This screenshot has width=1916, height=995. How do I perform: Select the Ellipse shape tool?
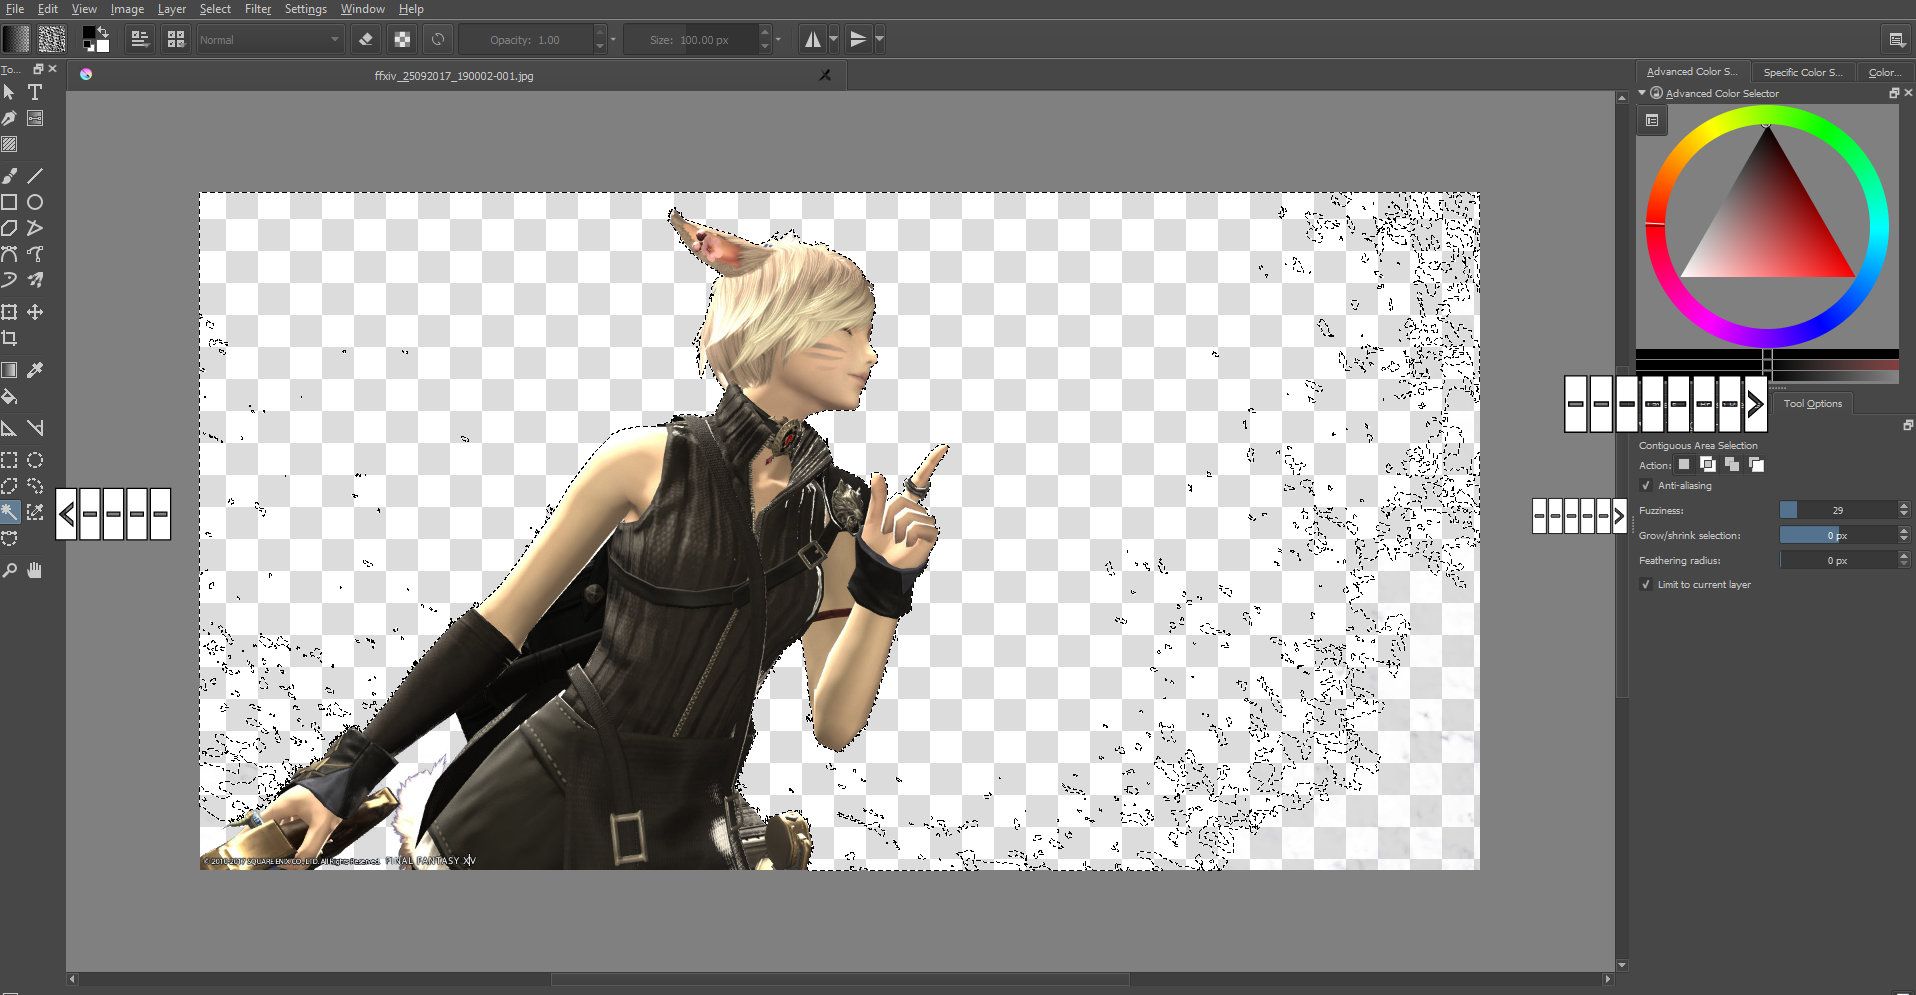coord(35,202)
